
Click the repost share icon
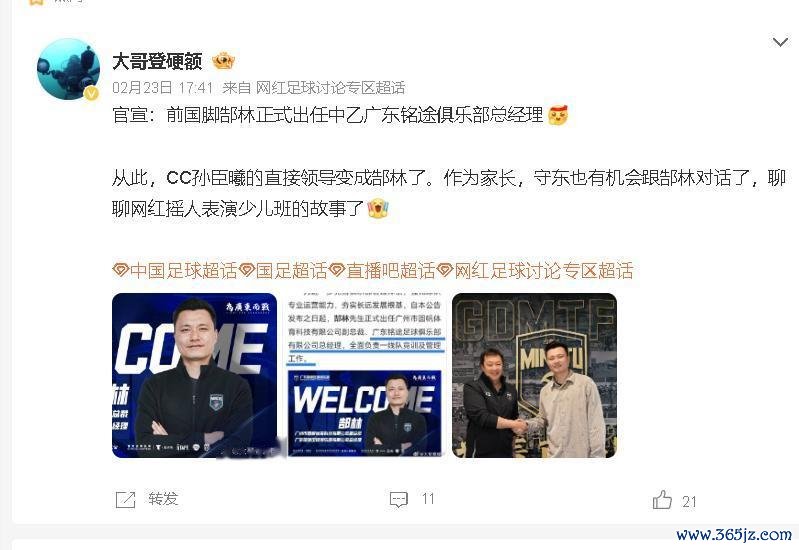pos(125,500)
